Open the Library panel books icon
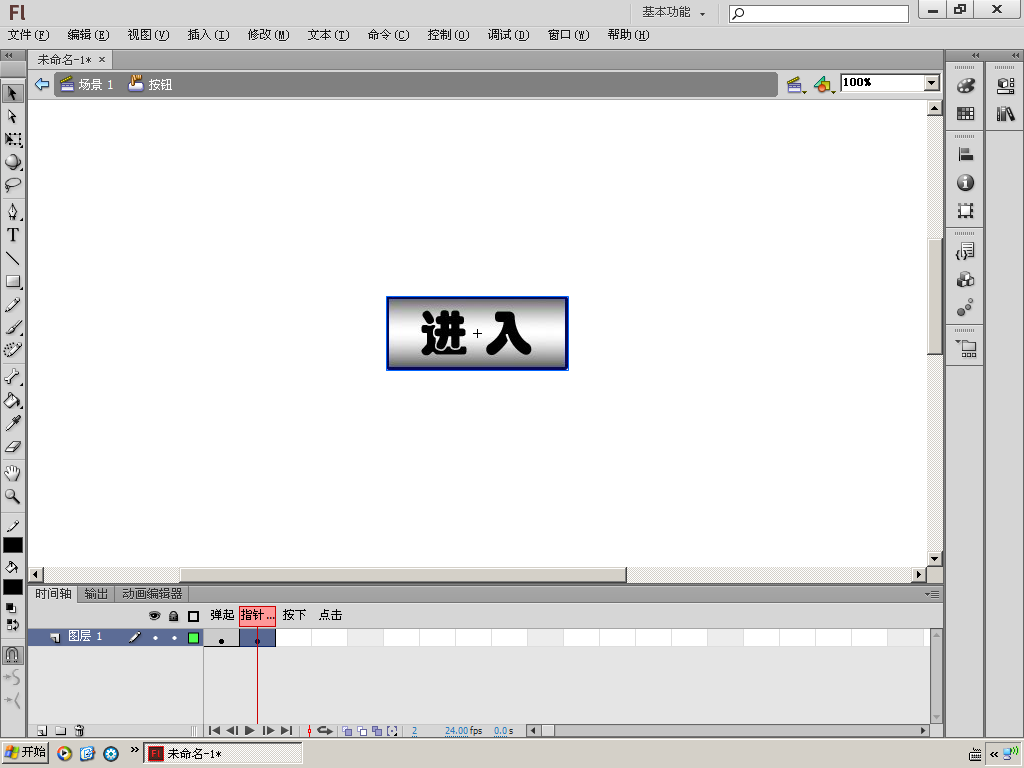The image size is (1024, 768). point(1005,114)
